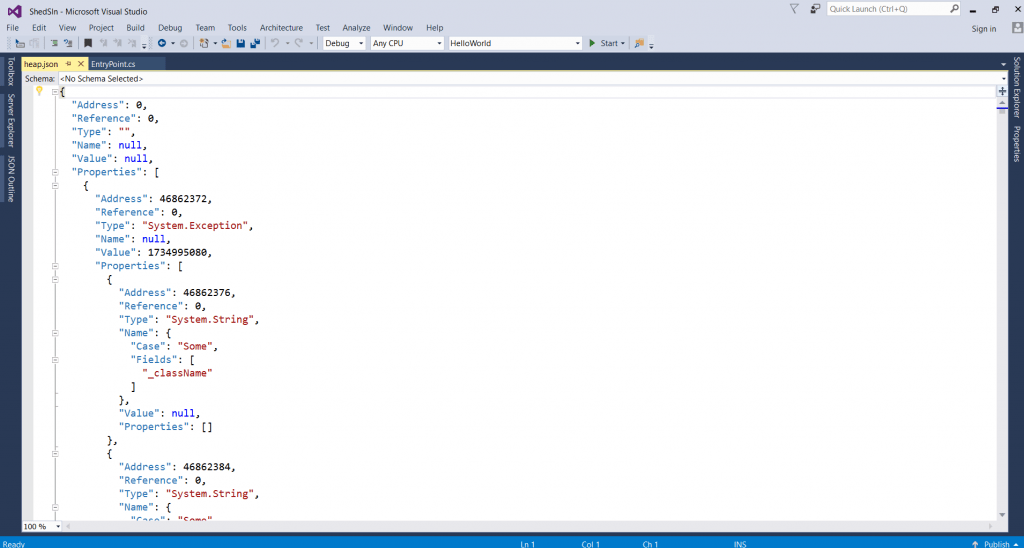Open the JSON Outline side tab

[10, 179]
